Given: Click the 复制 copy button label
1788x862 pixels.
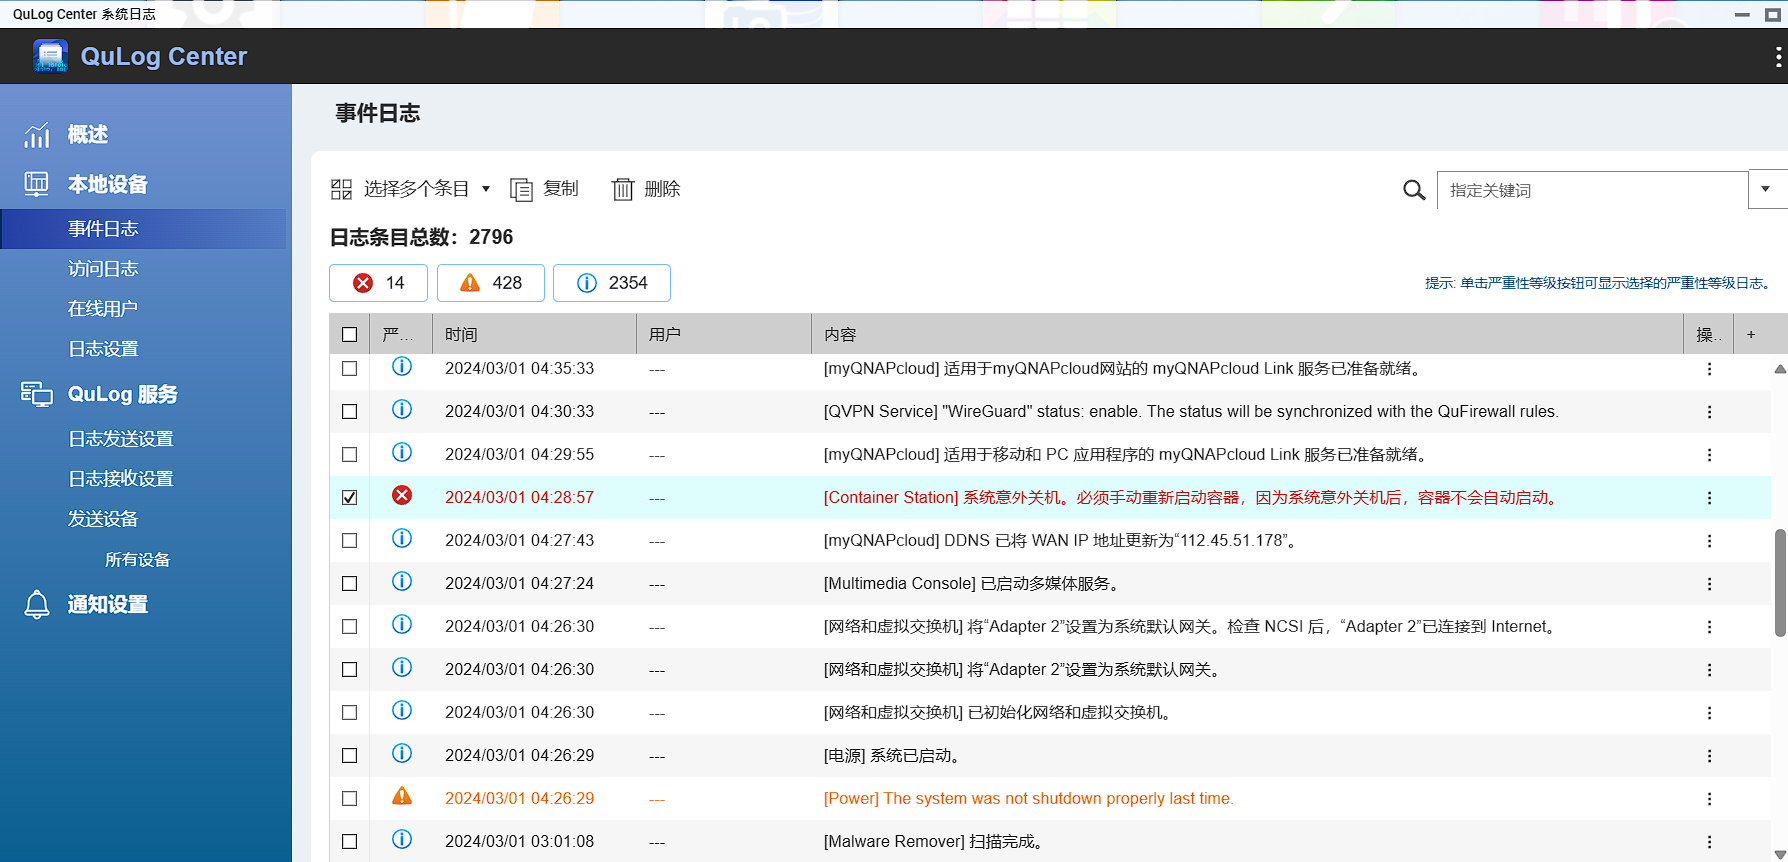Looking at the screenshot, I should pyautogui.click(x=561, y=189).
